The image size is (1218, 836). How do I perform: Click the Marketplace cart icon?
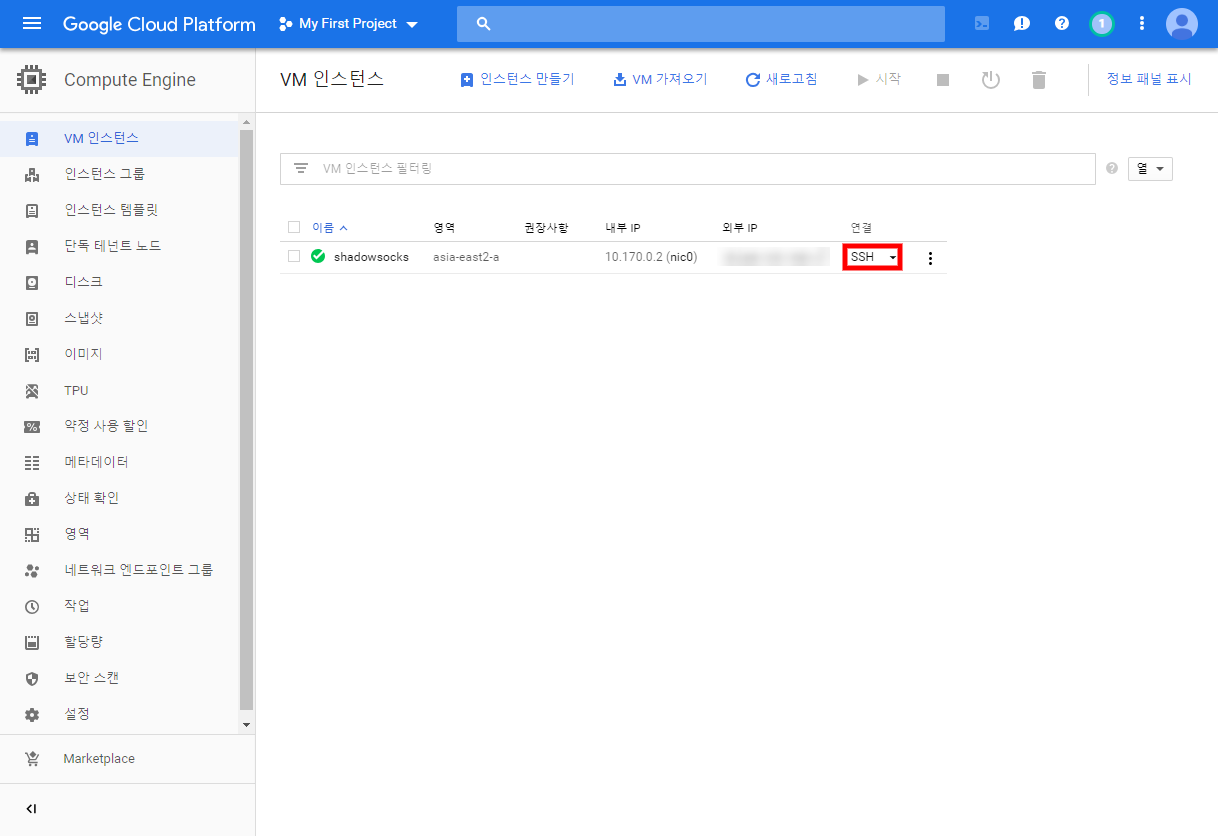click(32, 759)
